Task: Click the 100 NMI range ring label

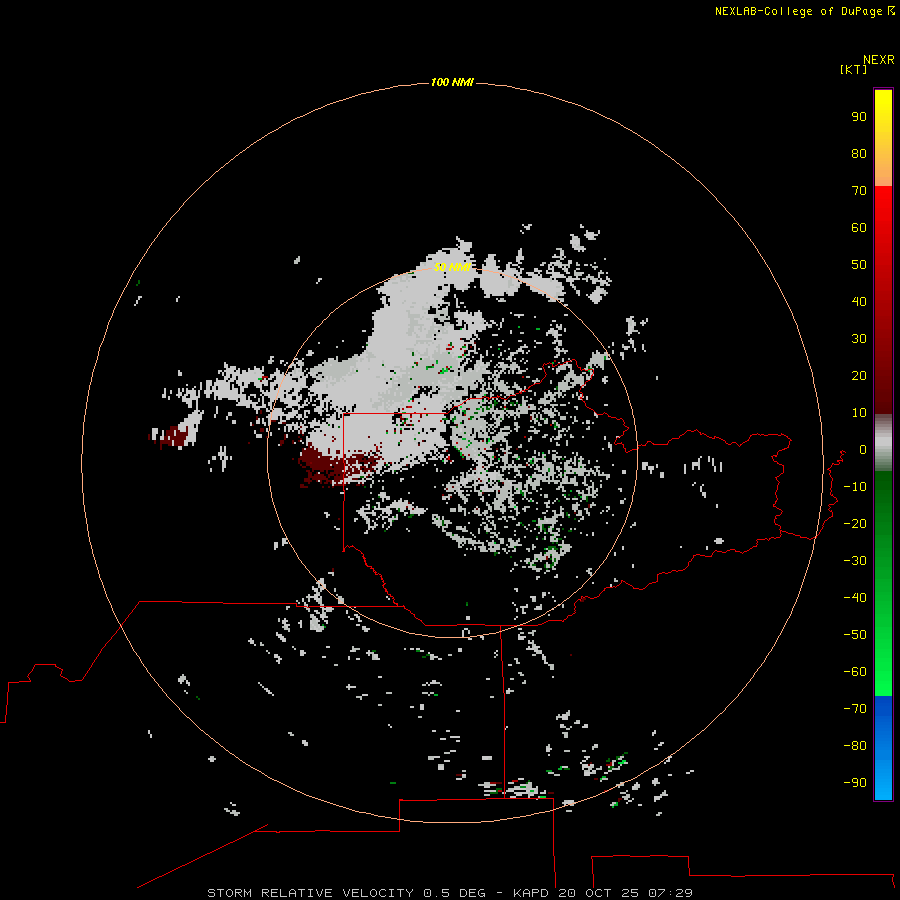Action: [x=452, y=83]
